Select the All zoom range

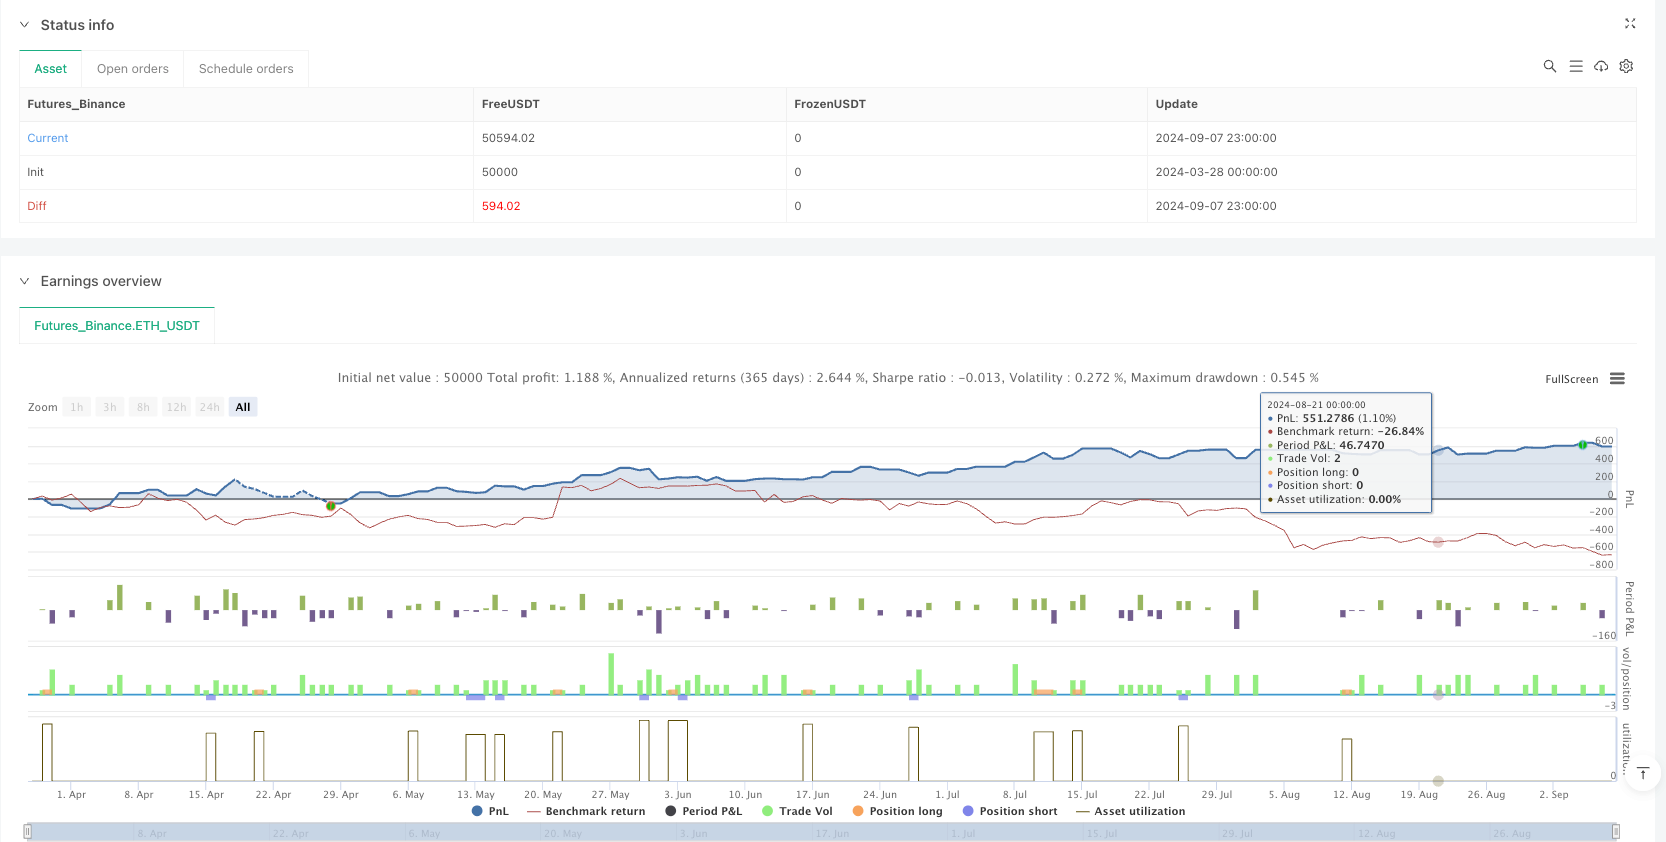pos(243,407)
